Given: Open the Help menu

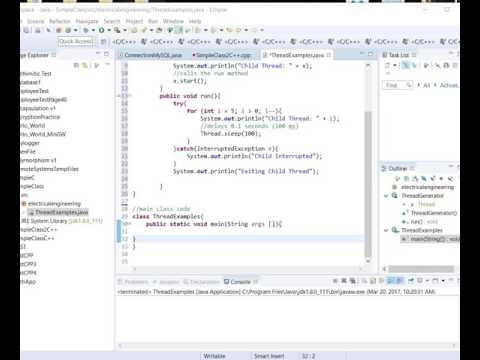Looking at the screenshot, I should (x=195, y=21).
